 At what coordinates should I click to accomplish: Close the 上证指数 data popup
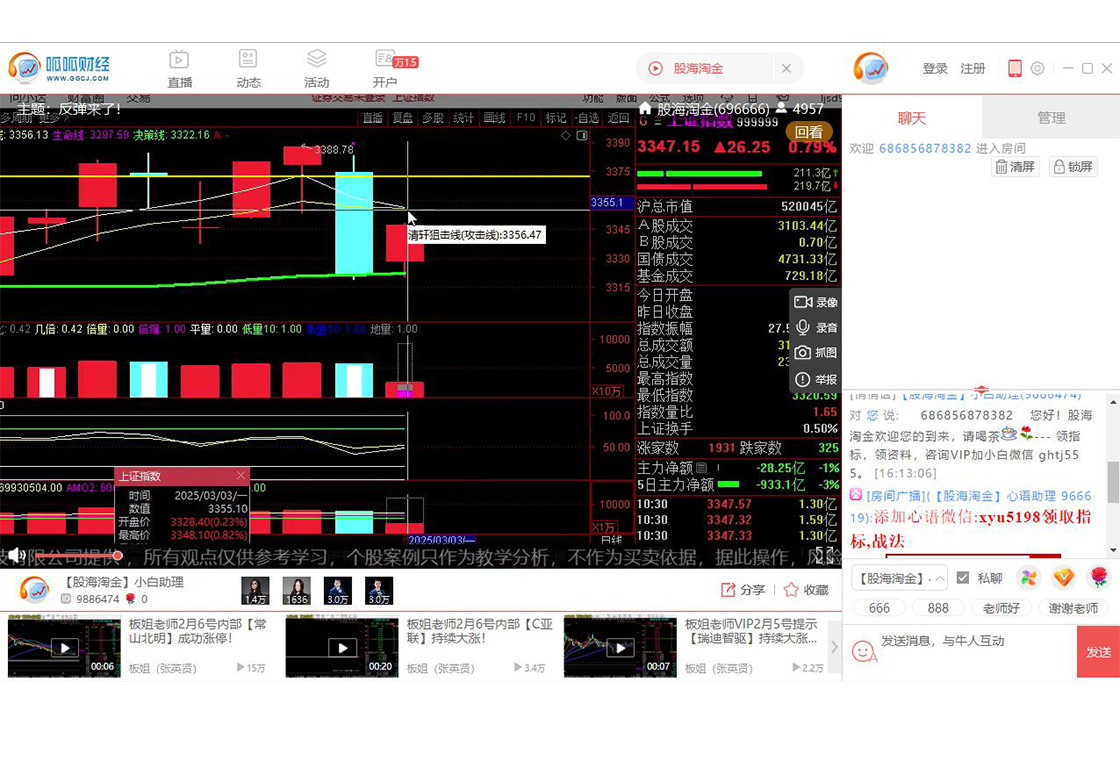(241, 476)
